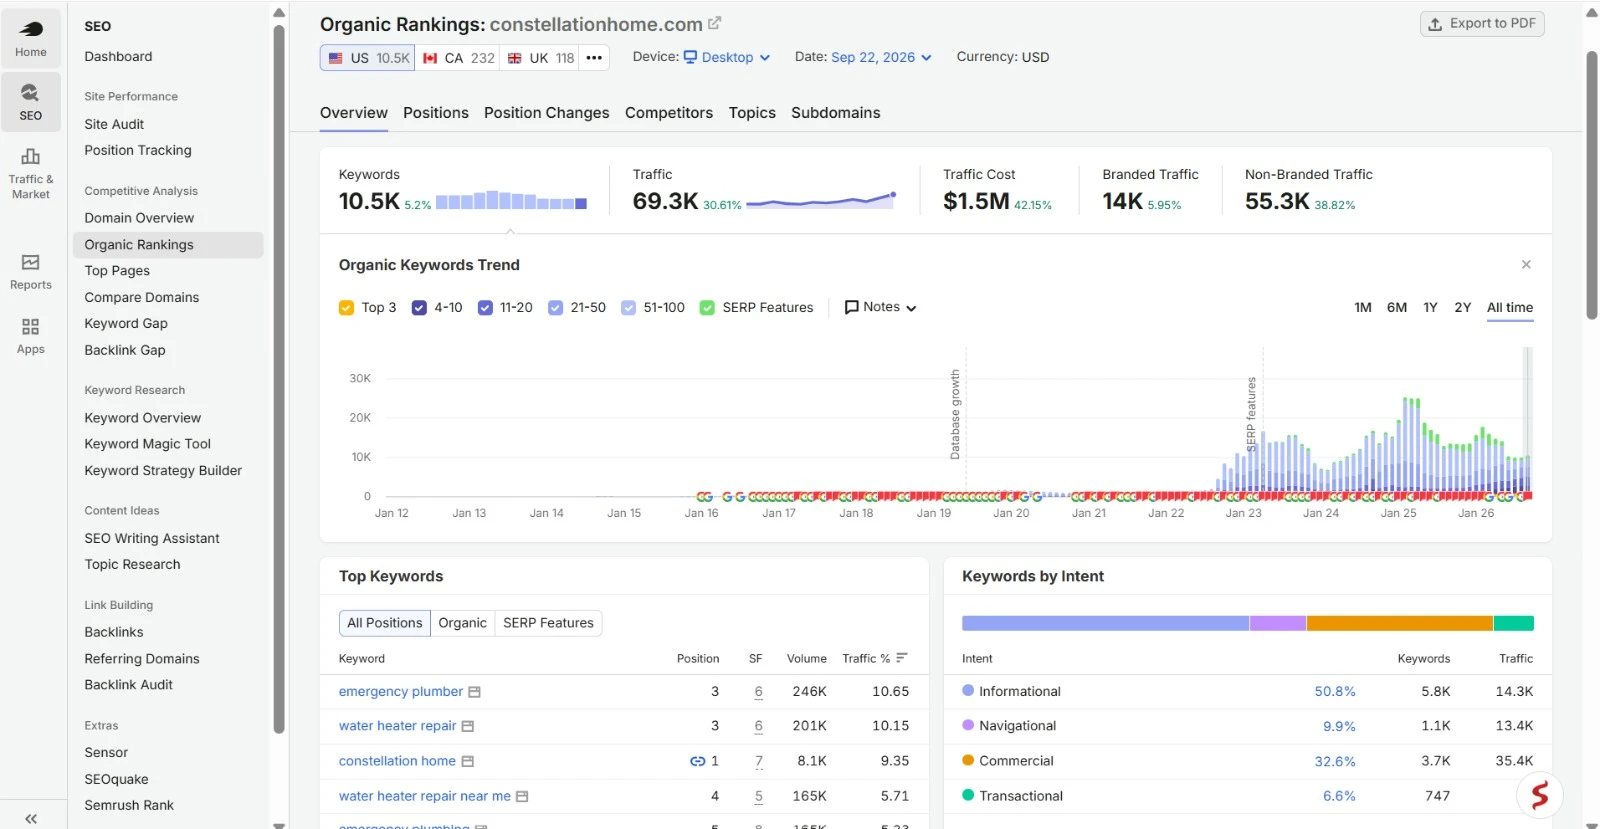Open external link icon next to constellationhome.com
This screenshot has width=1600, height=829.
pos(714,23)
